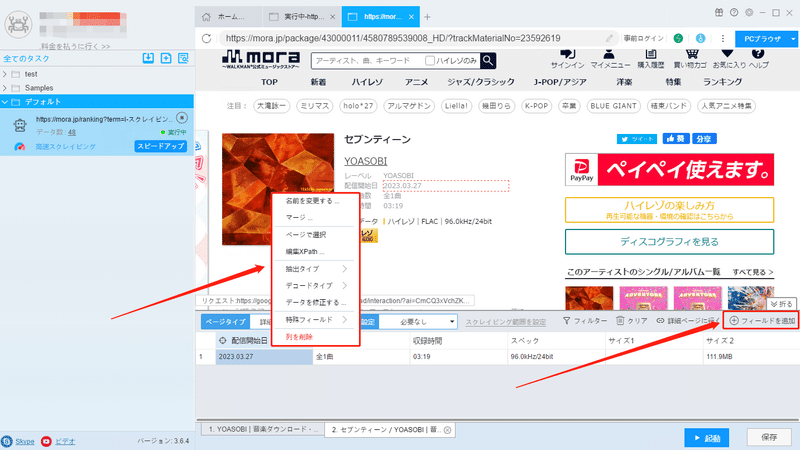
Task: Click the task search icon in sidebar
Action: 183,58
